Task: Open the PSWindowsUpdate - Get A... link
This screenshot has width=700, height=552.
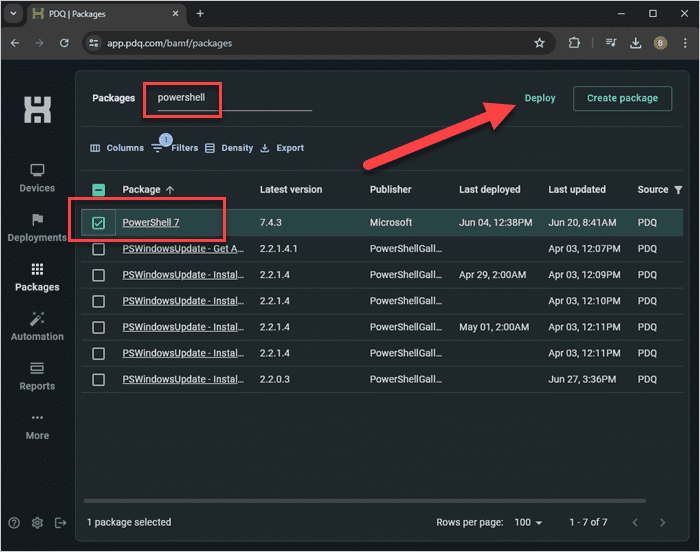Action: [183, 249]
